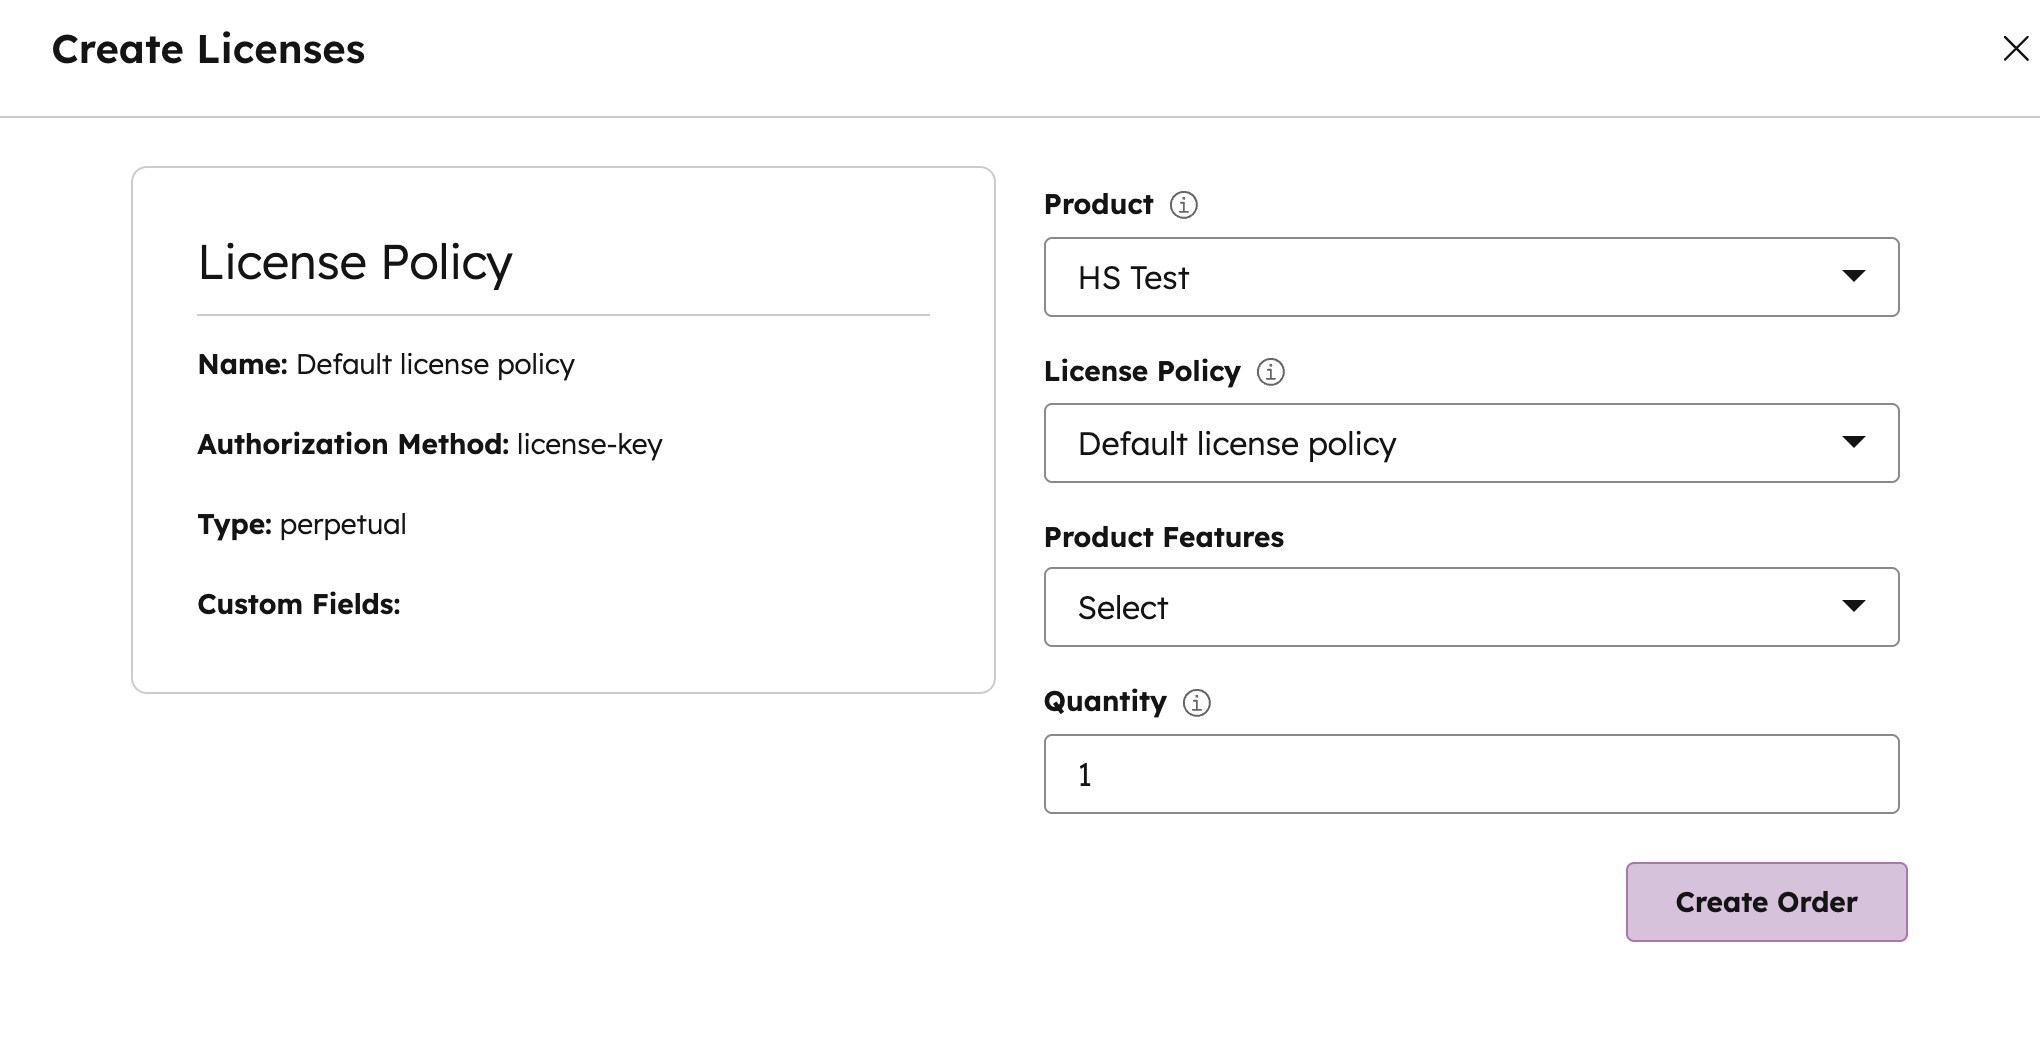Screen dimensions: 2040x1056
Task: Click the License Policy info icon
Action: tap(1270, 372)
